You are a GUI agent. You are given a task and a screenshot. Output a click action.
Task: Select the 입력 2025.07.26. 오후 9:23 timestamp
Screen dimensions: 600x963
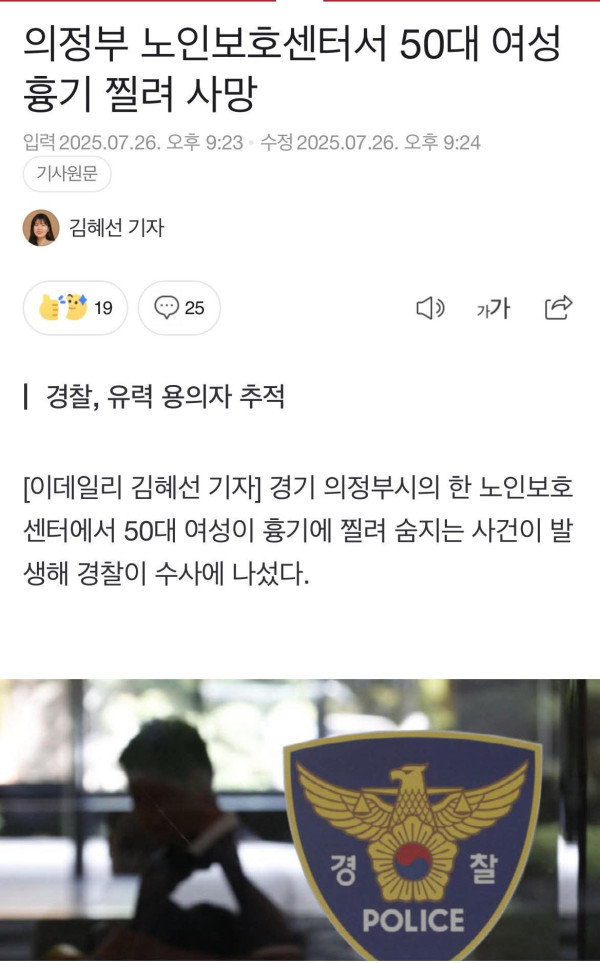click(x=133, y=142)
